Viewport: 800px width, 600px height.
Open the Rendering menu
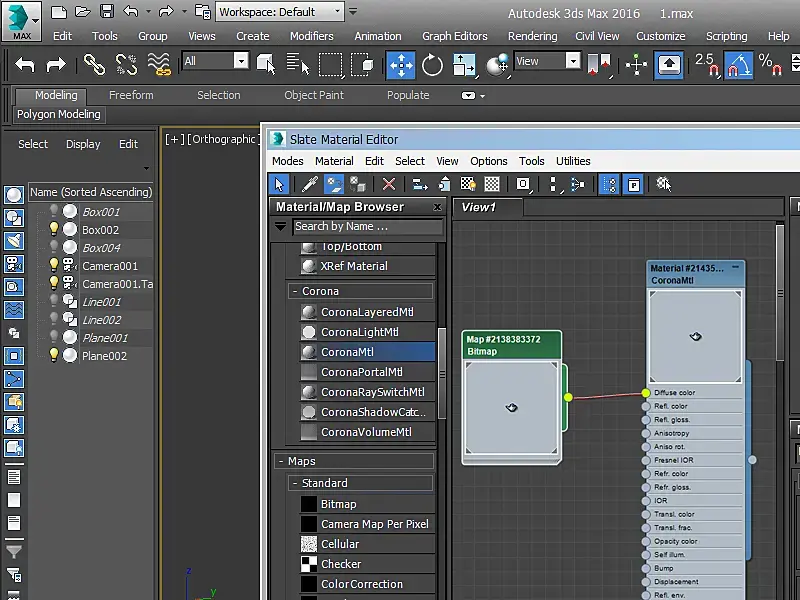point(532,36)
